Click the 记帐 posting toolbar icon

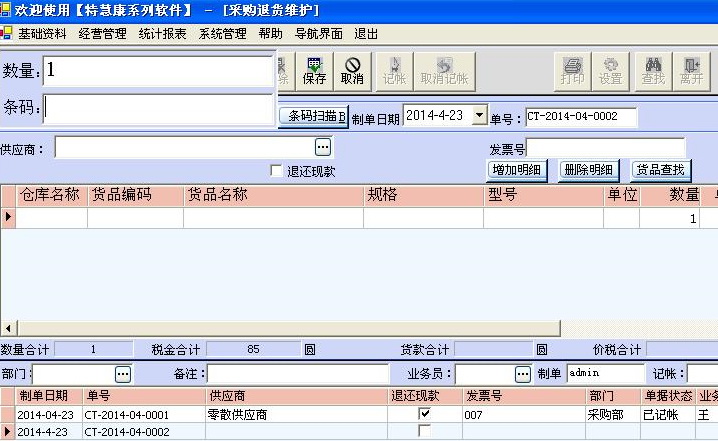point(394,71)
